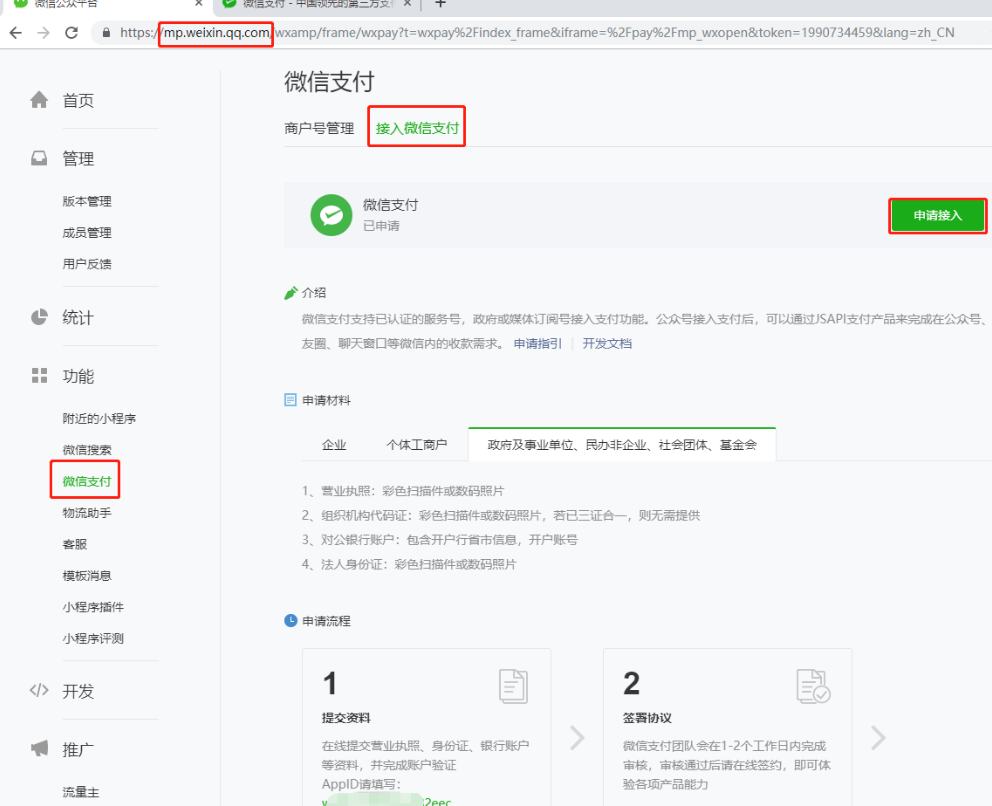992x806 pixels.
Task: Click the code brackets icon next to 开发
Action: coord(39,690)
